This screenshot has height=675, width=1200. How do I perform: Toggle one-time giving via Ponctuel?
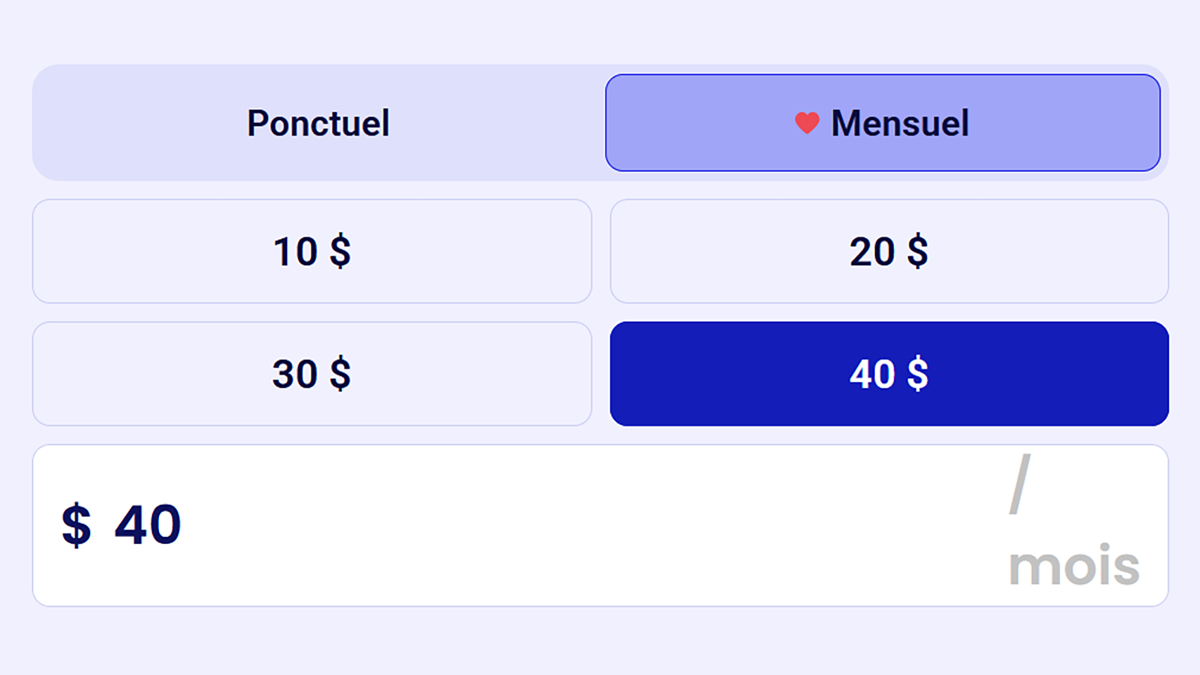(317, 122)
